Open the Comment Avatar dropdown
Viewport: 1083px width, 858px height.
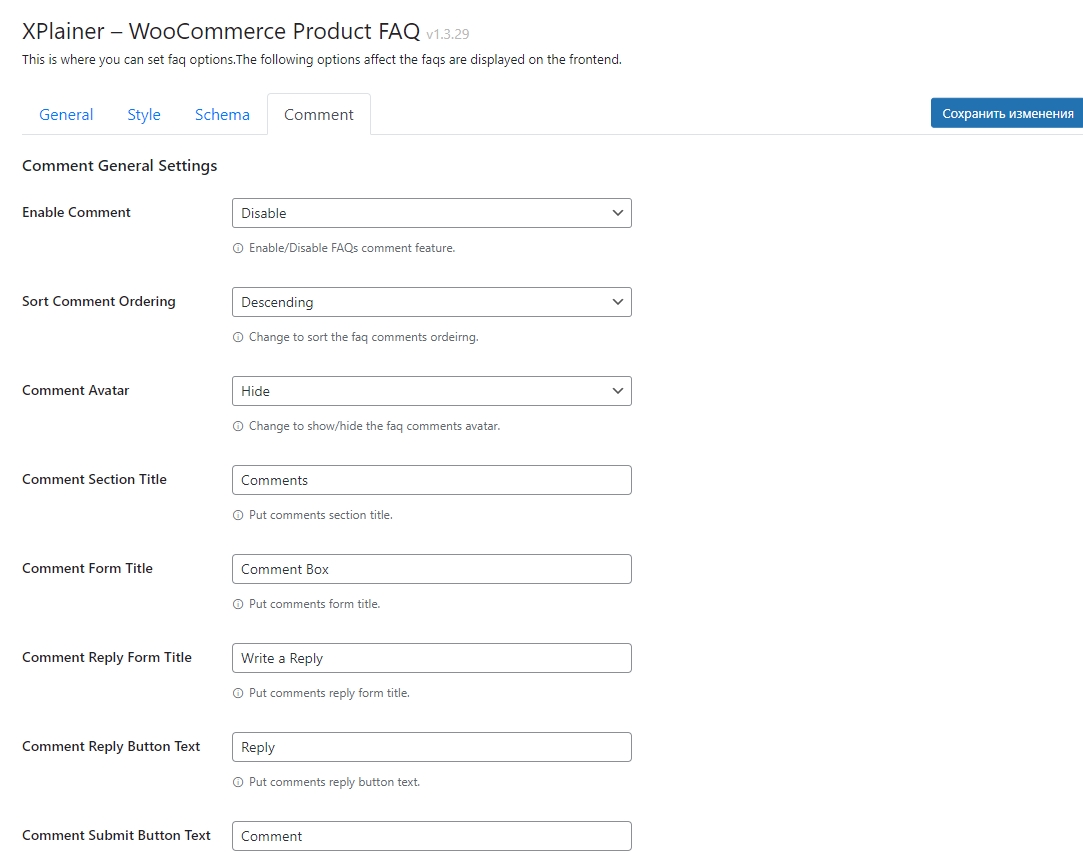click(432, 391)
